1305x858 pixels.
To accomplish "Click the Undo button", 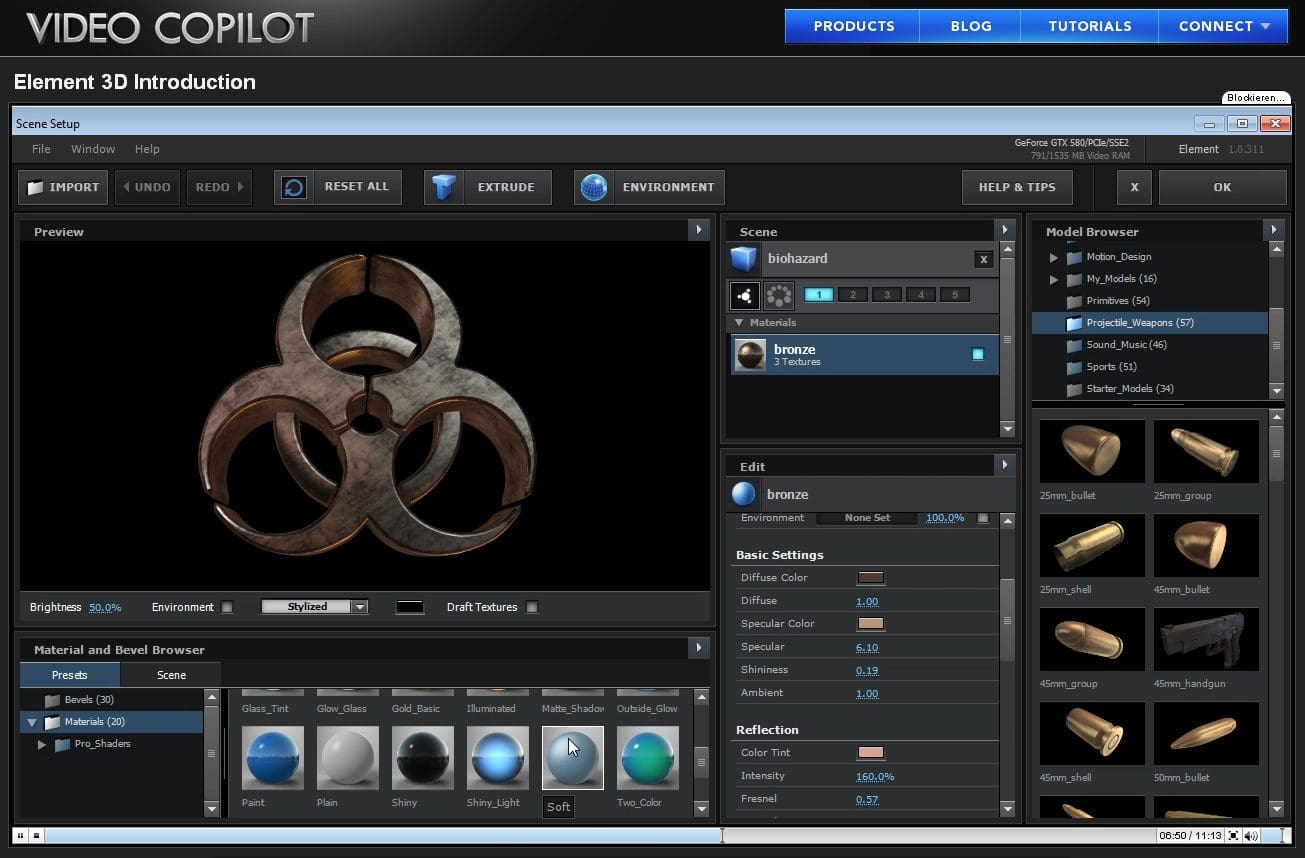I will (147, 187).
